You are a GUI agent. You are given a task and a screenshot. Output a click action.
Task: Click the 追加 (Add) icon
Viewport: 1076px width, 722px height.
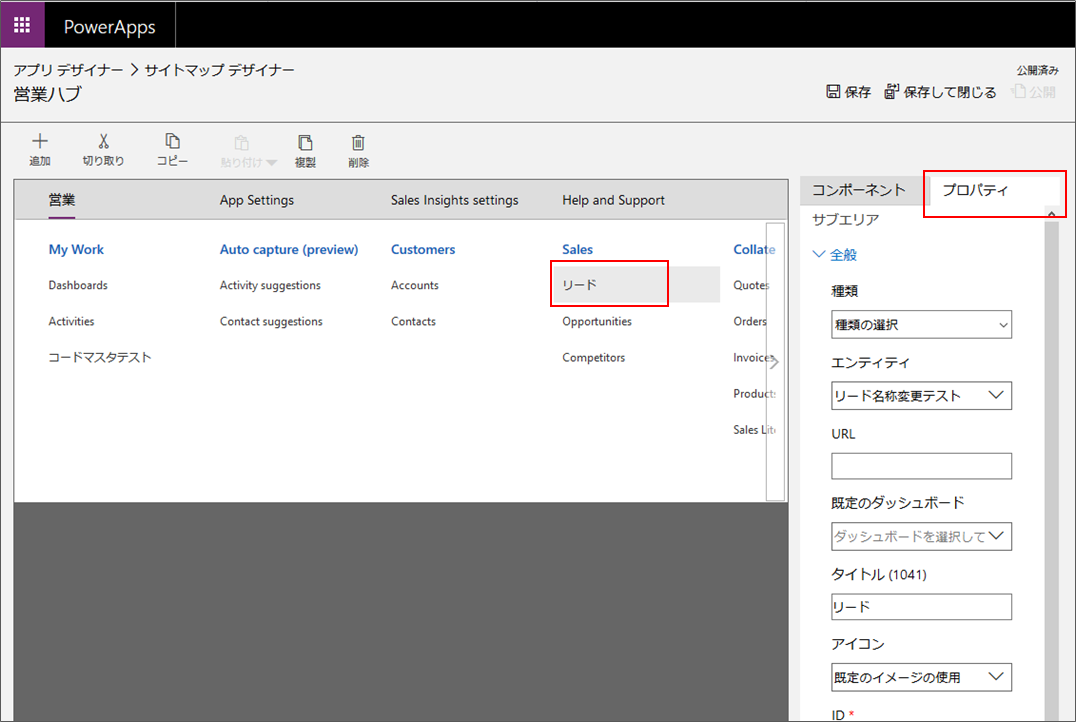click(39, 148)
